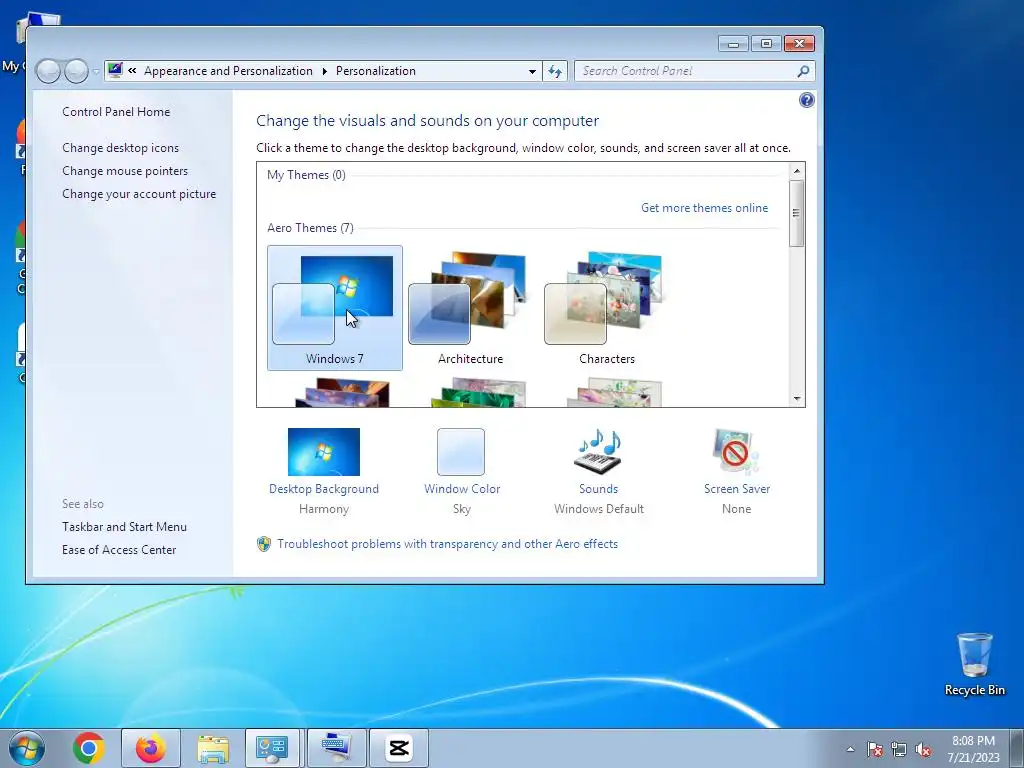Click Change desktop icons link

click(x=120, y=148)
